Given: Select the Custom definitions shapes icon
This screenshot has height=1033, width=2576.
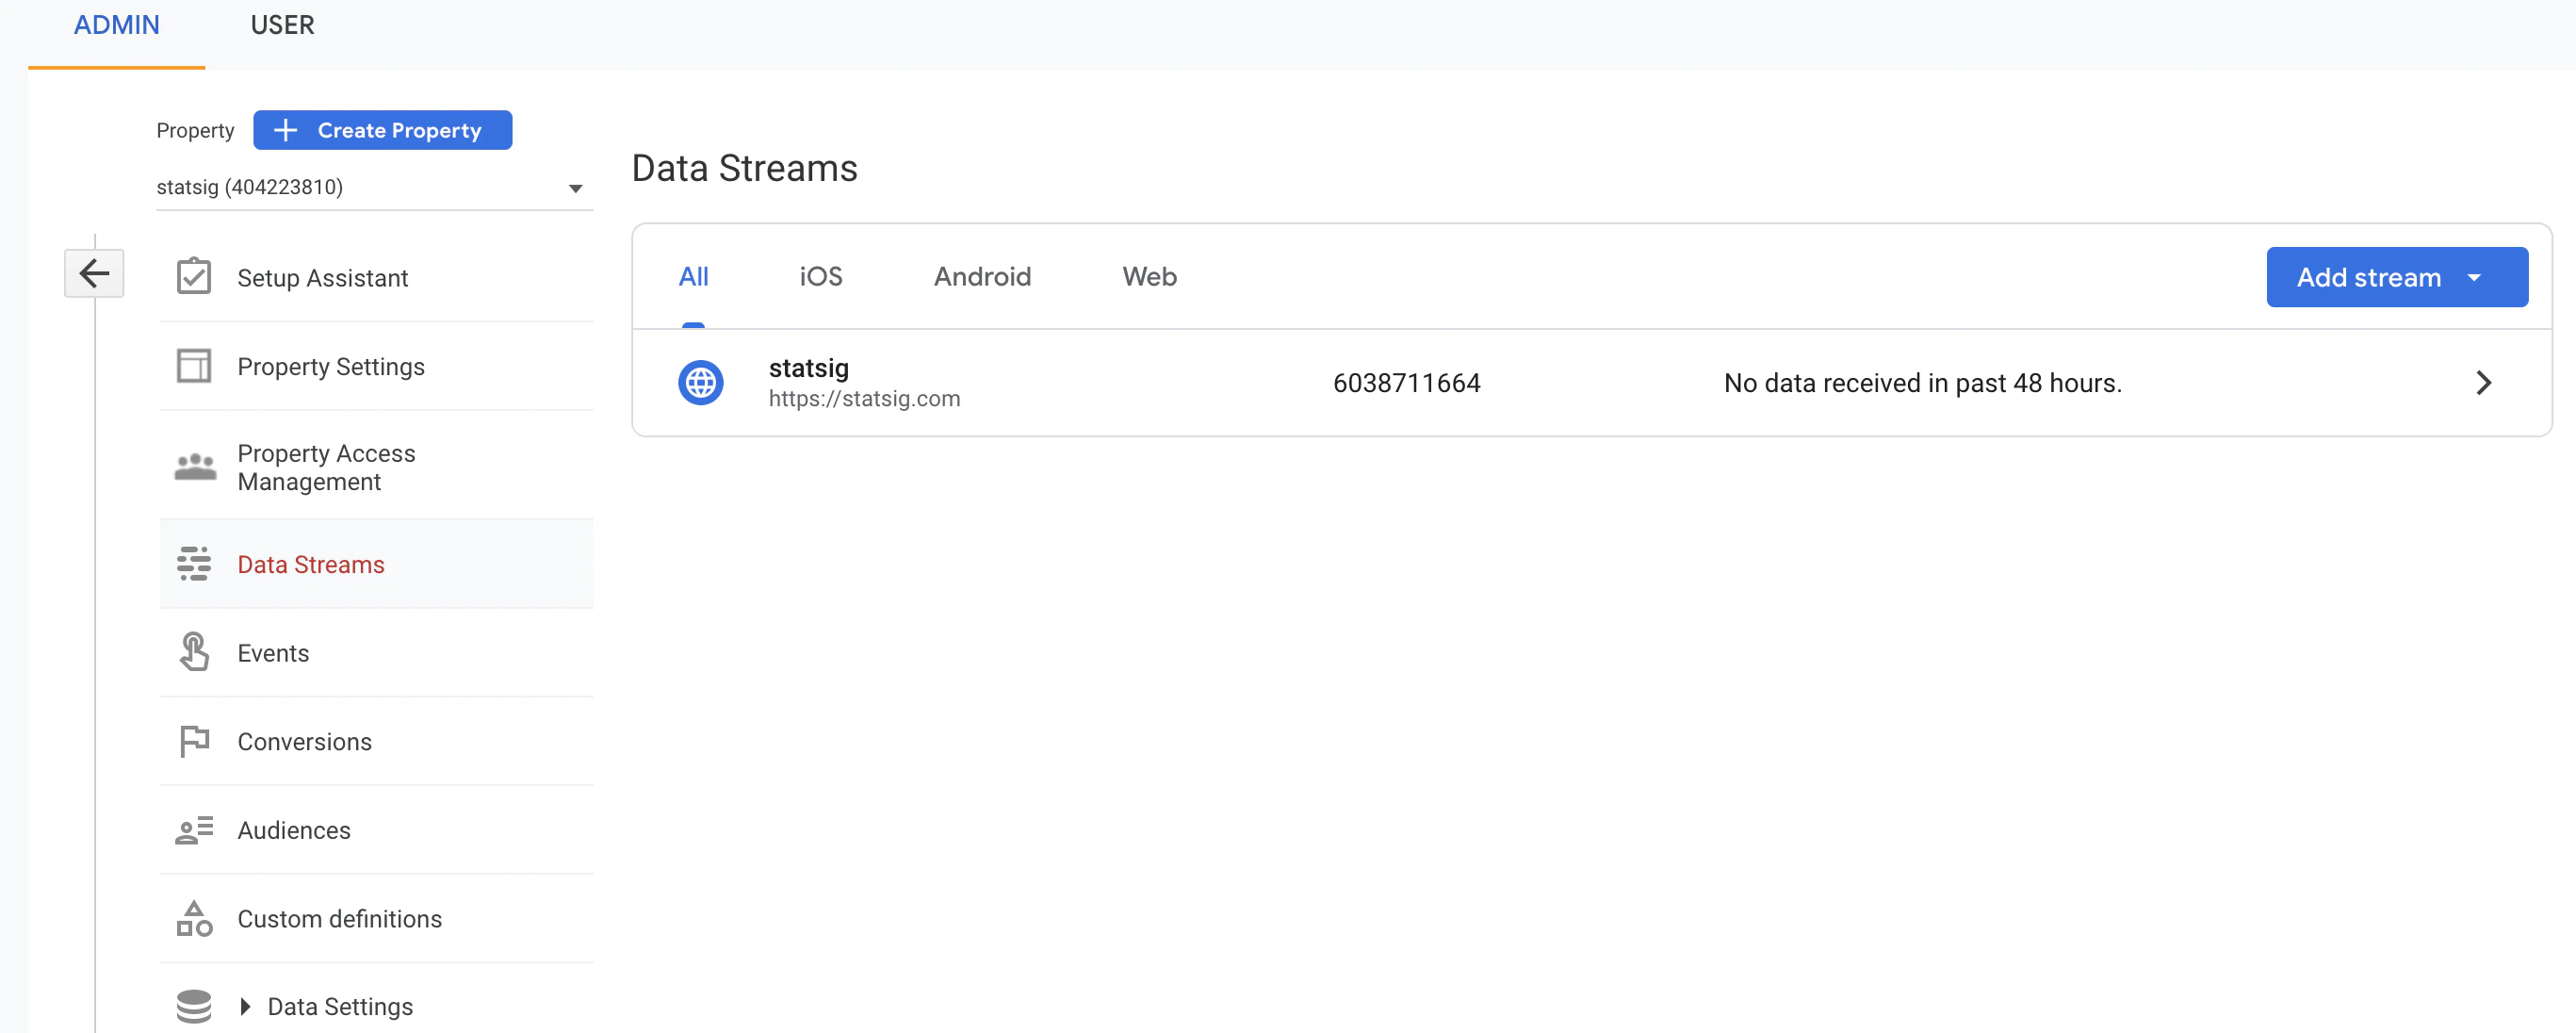Looking at the screenshot, I should (194, 918).
